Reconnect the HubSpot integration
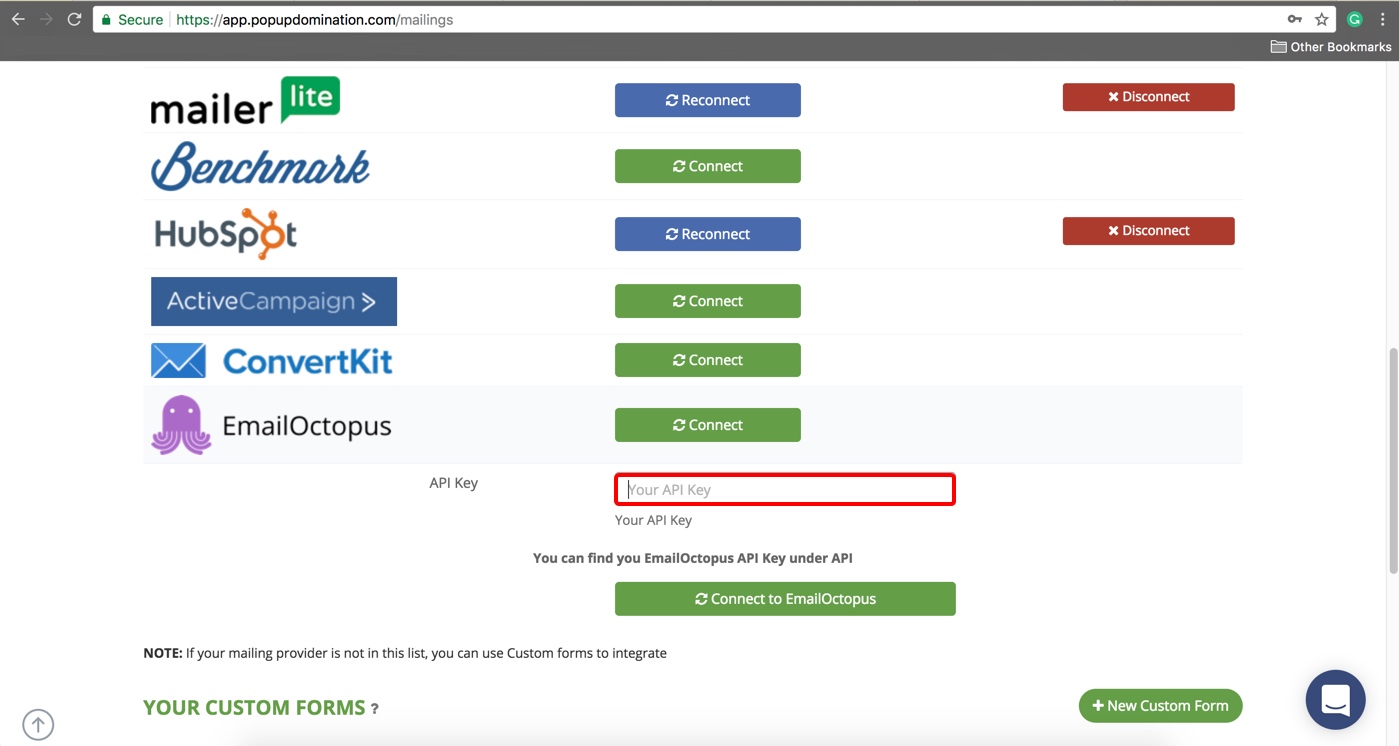This screenshot has width=1399, height=746. click(x=708, y=234)
